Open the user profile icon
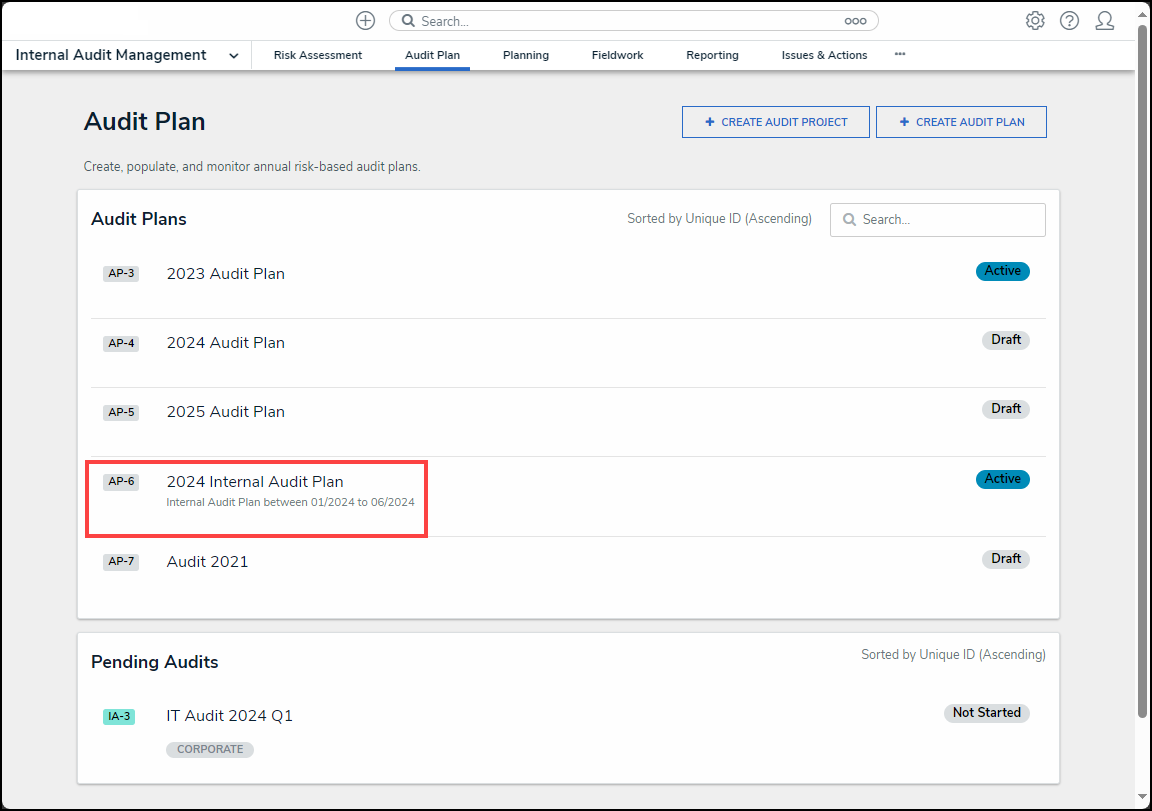 click(x=1104, y=21)
